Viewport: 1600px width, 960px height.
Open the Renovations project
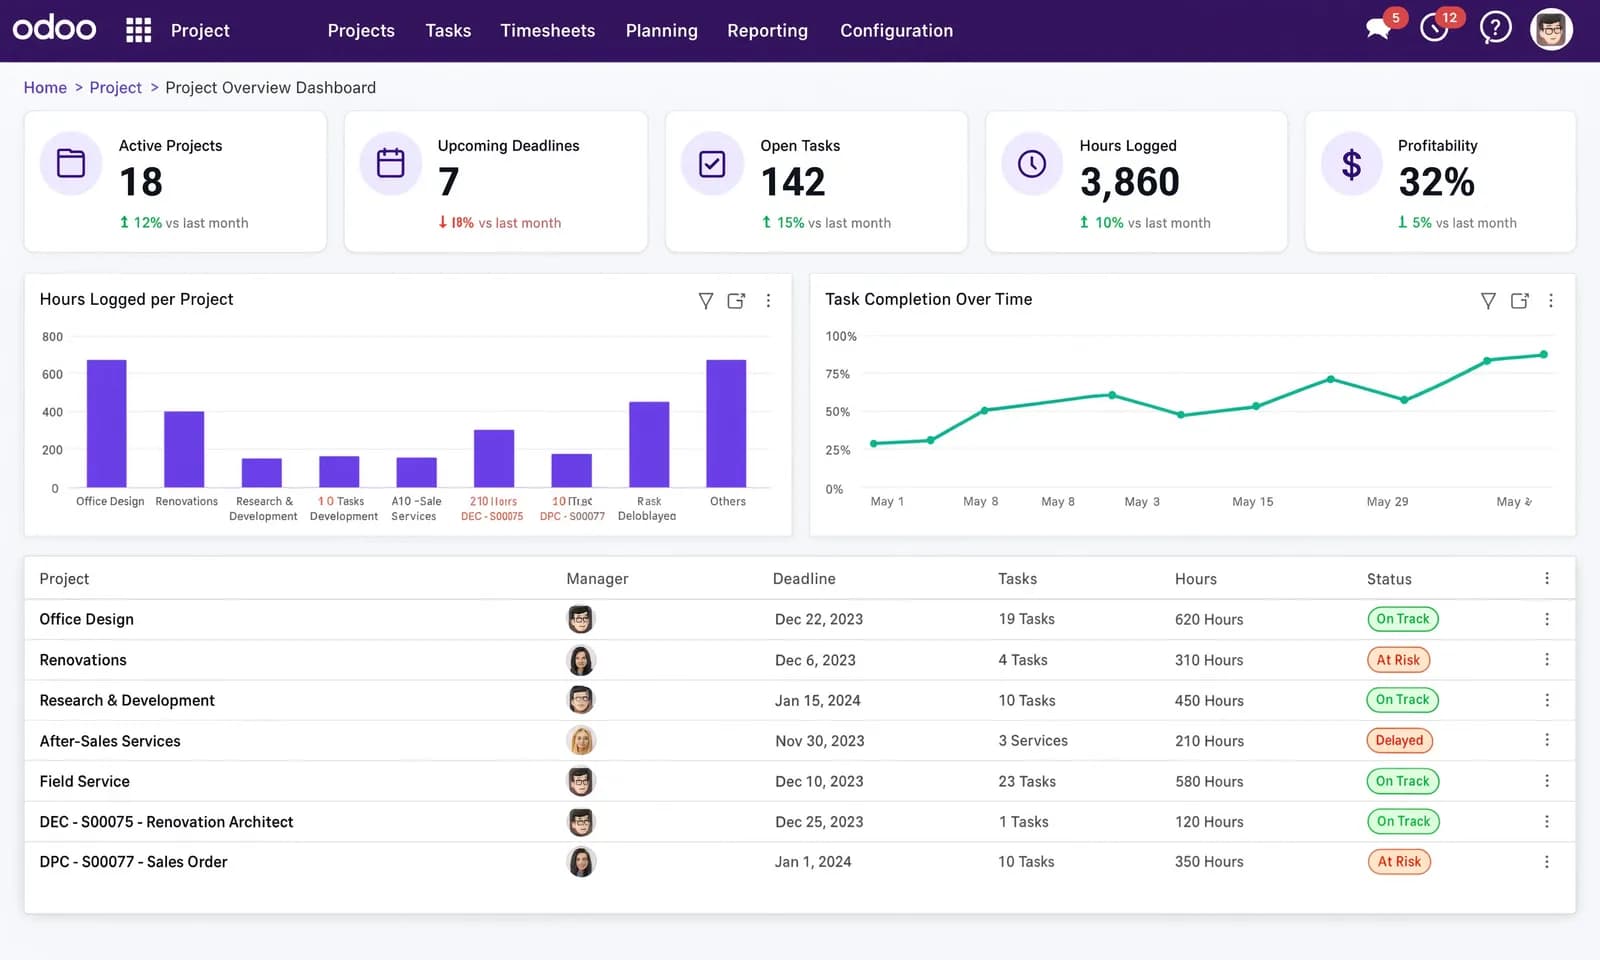pyautogui.click(x=83, y=660)
